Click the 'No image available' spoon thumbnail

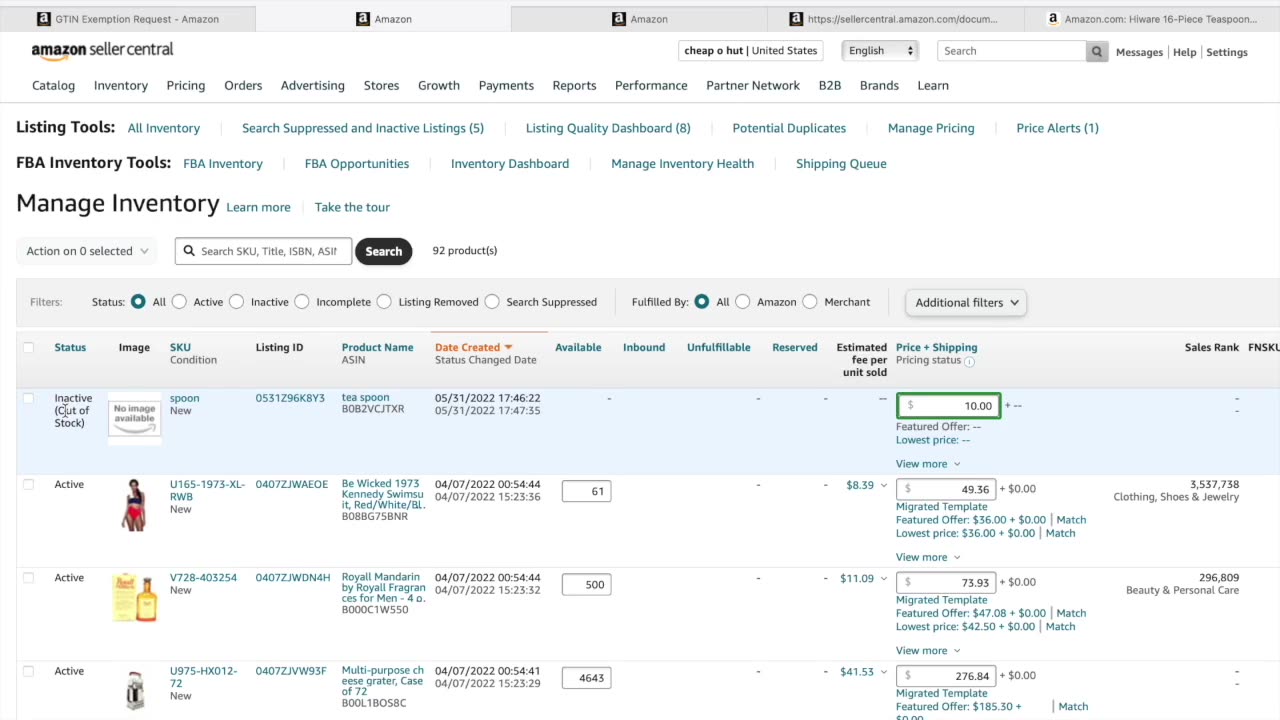134,417
